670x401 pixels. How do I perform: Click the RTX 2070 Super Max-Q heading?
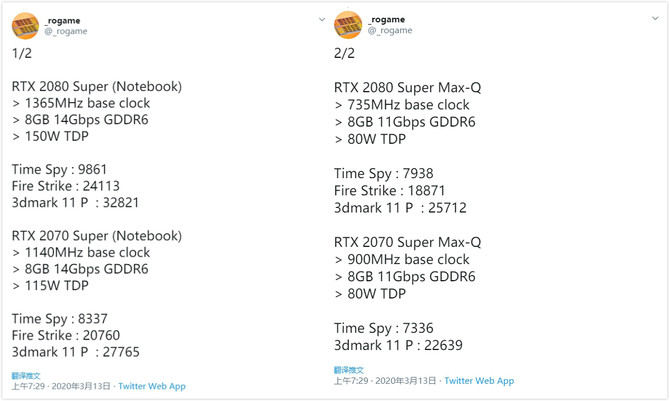407,243
